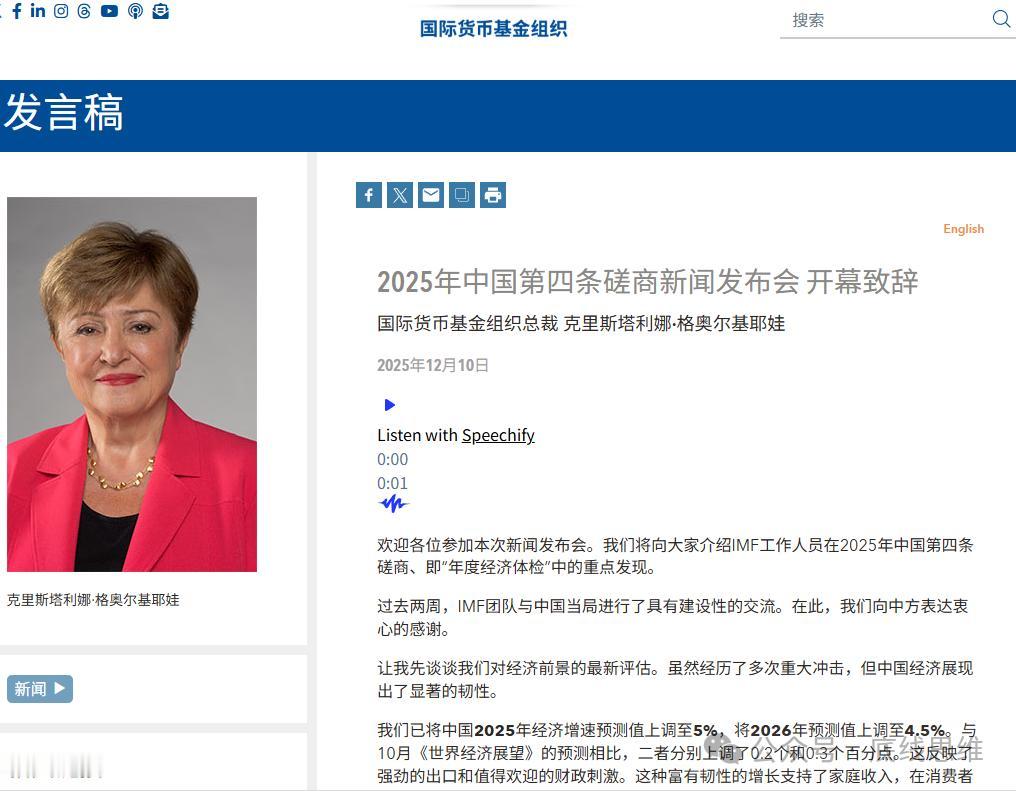
Task: Share the speech on X
Action: (399, 195)
